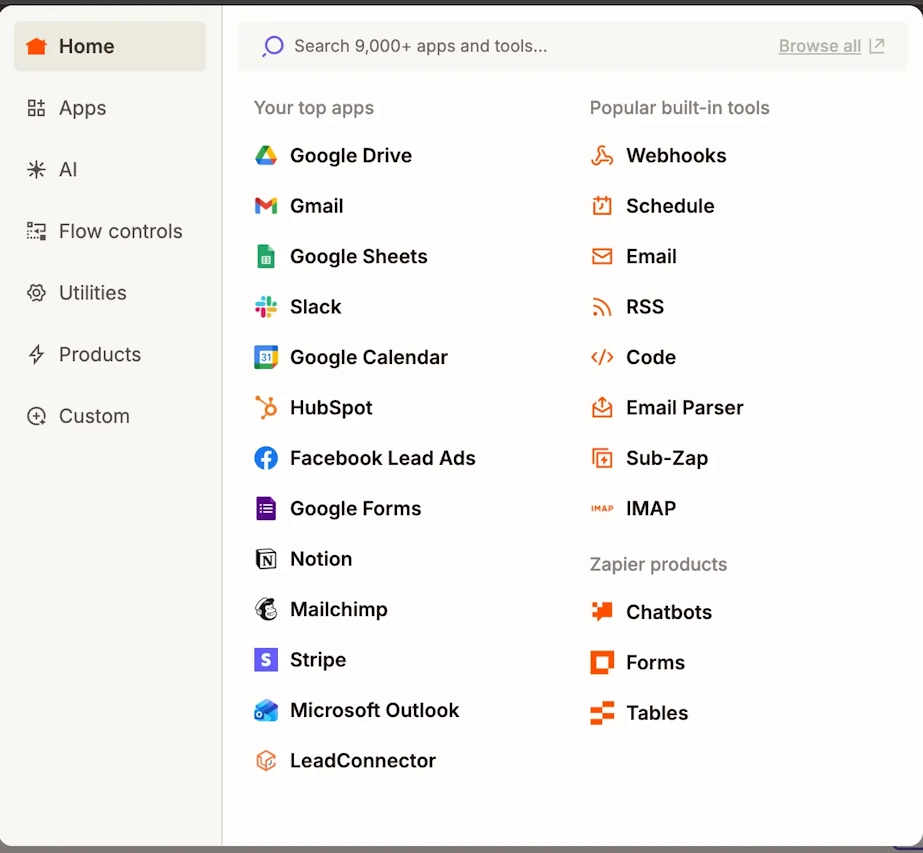923x853 pixels.
Task: Select the HubSpot label
Action: click(331, 407)
